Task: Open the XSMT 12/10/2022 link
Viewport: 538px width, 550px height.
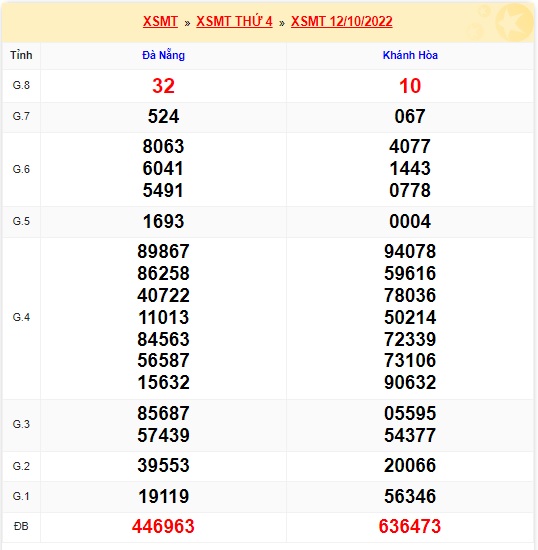Action: click(342, 21)
